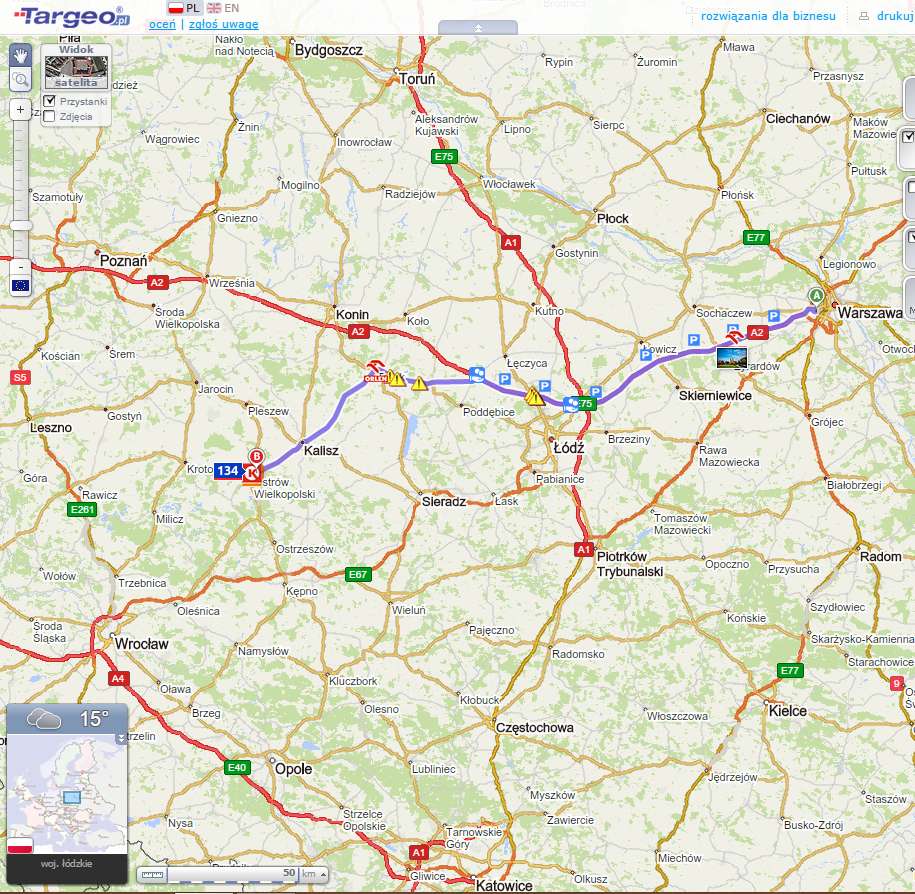
Task: Click 'rozwiązania dla biznesu' link
Action: (x=768, y=16)
